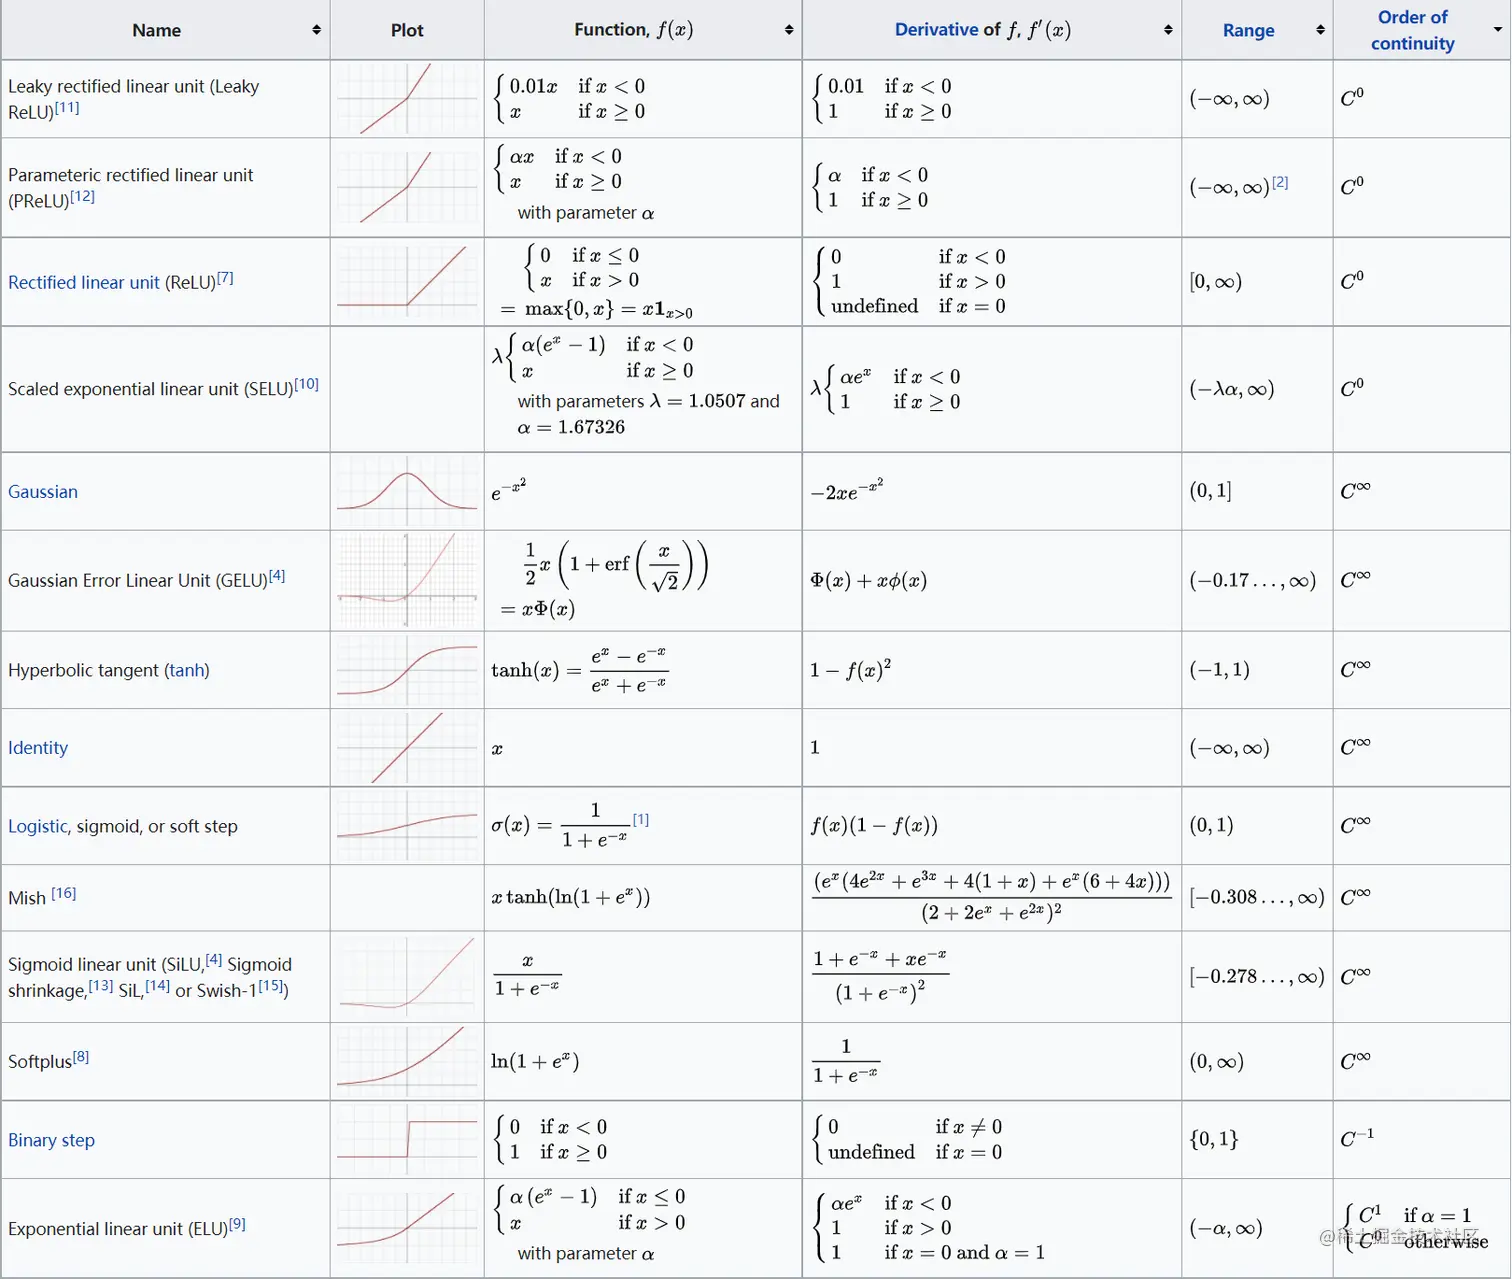The height and width of the screenshot is (1279, 1512).
Task: Select x tanh(ln(1+eˣ)) Mish formula
Action: pyautogui.click(x=571, y=898)
